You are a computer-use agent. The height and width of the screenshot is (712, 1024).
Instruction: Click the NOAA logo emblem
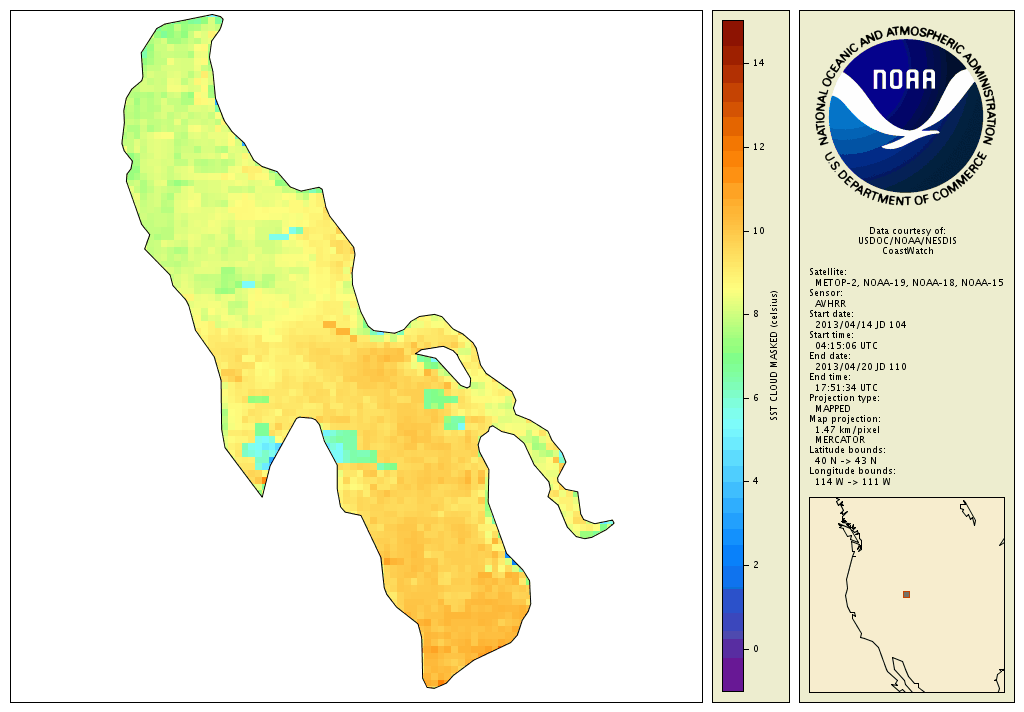pos(906,116)
